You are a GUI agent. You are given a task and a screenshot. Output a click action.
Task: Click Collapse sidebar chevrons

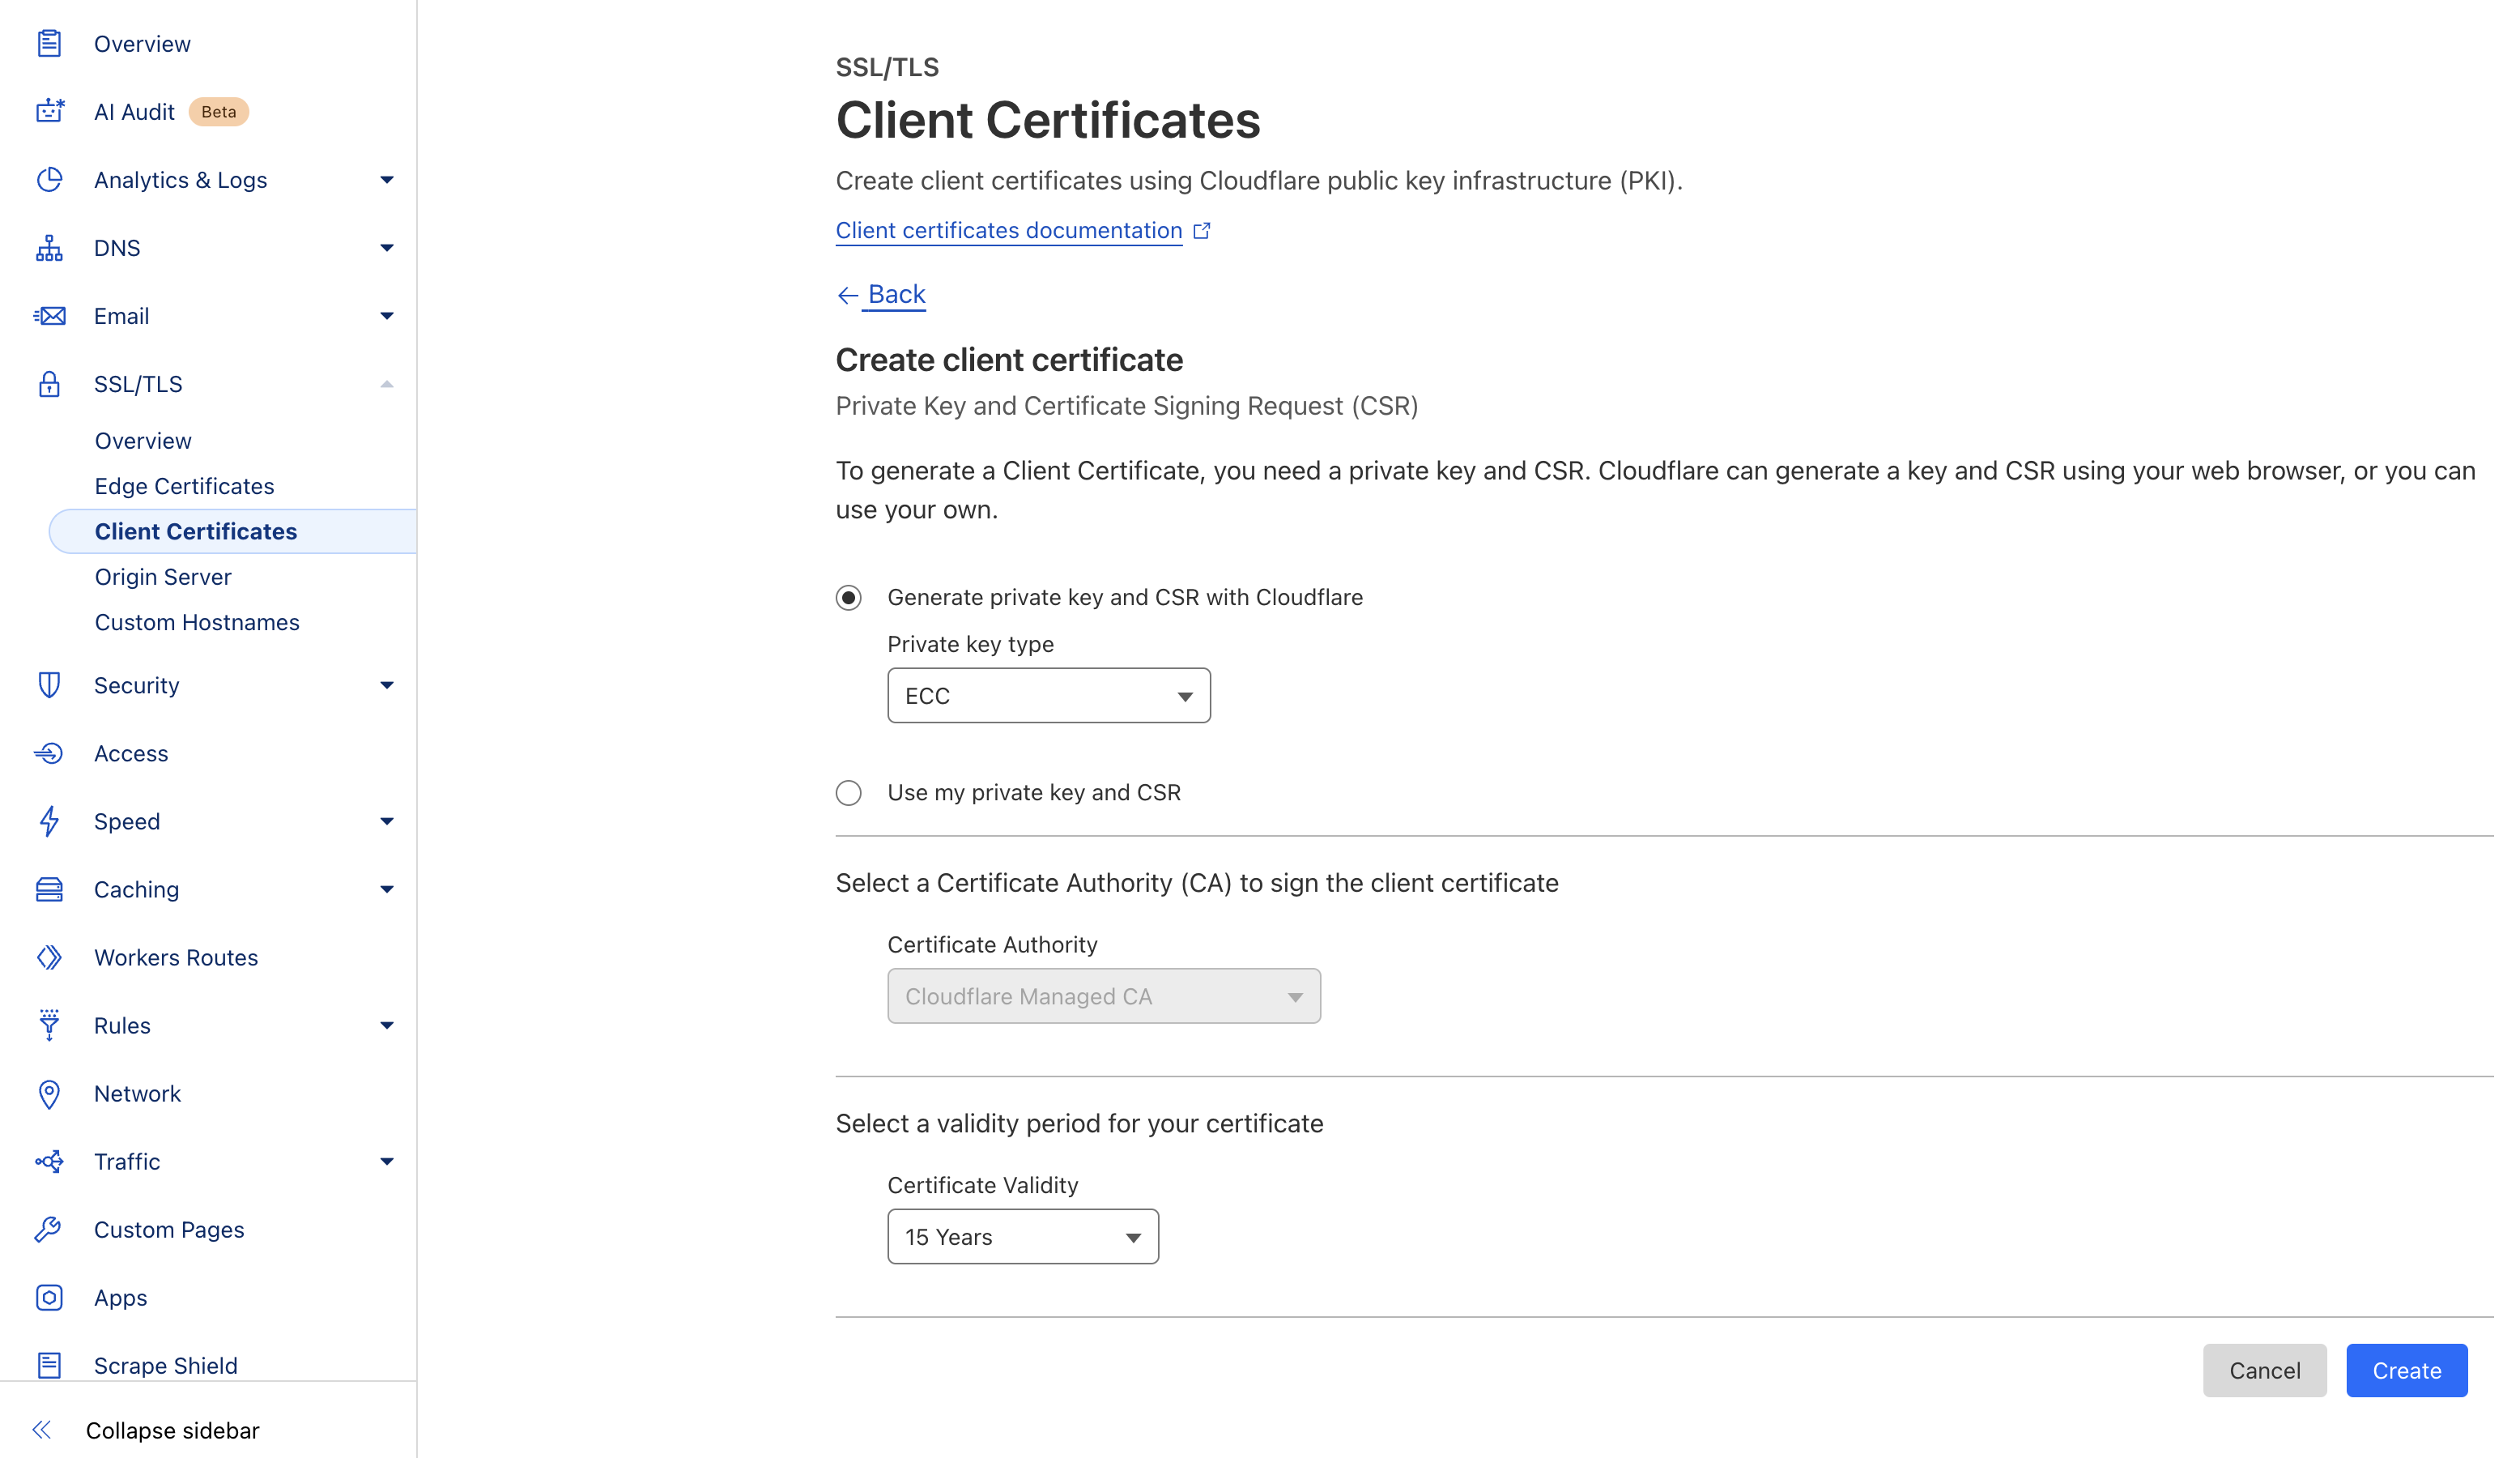pos(42,1430)
